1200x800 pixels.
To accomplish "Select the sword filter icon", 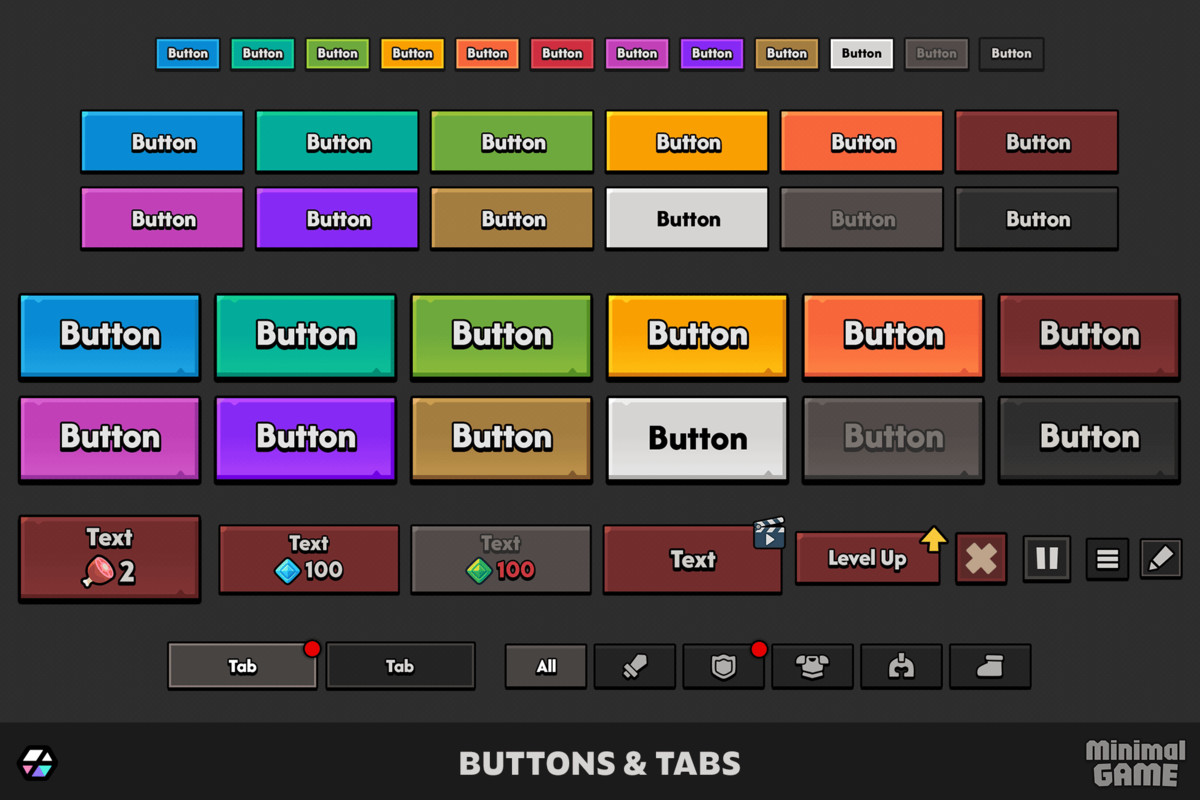I will point(634,666).
